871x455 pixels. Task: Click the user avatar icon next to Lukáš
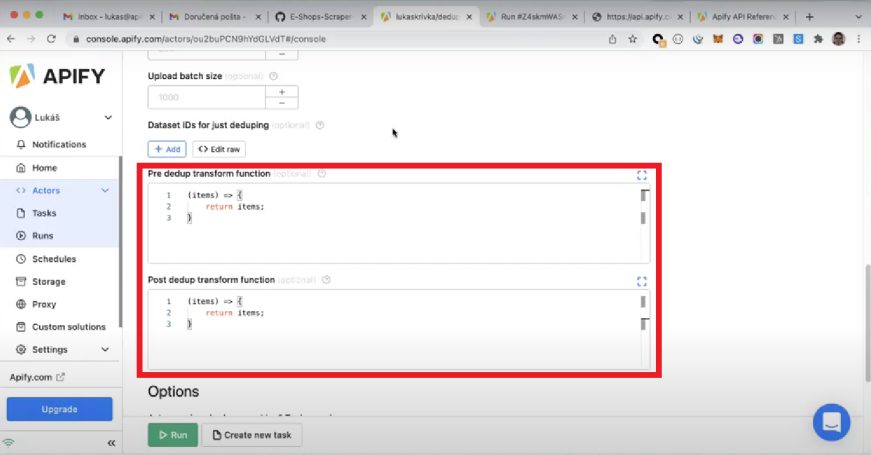pyautogui.click(x=21, y=117)
